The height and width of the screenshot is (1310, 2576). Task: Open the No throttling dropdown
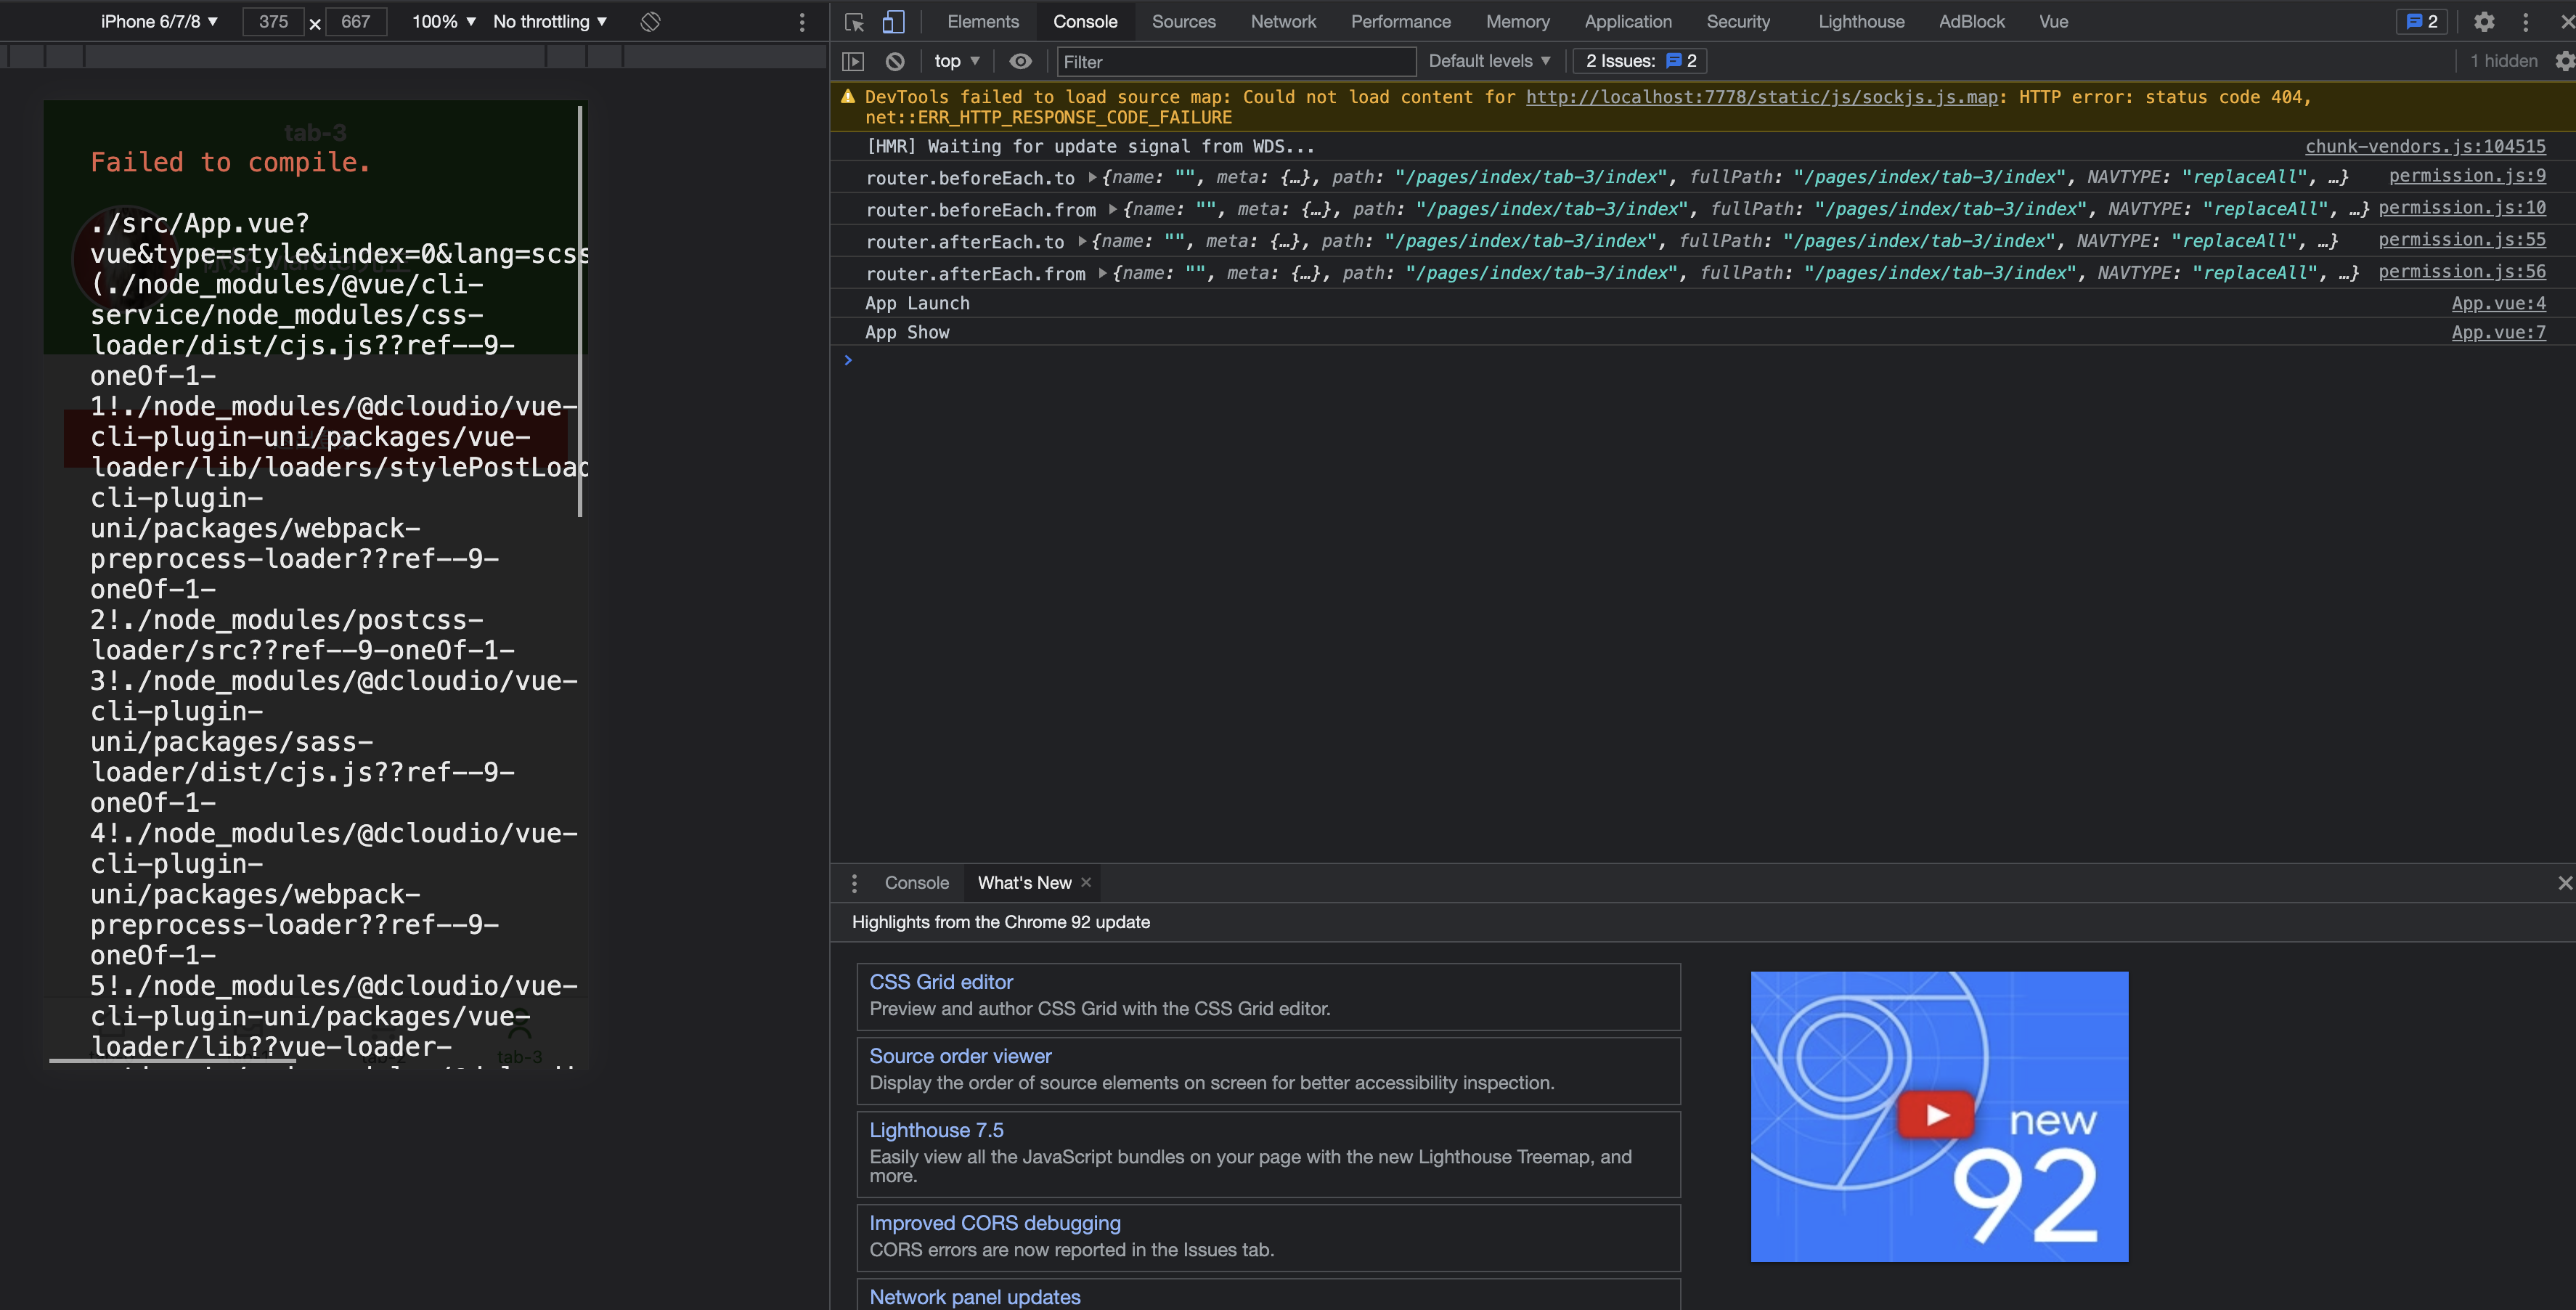tap(550, 21)
